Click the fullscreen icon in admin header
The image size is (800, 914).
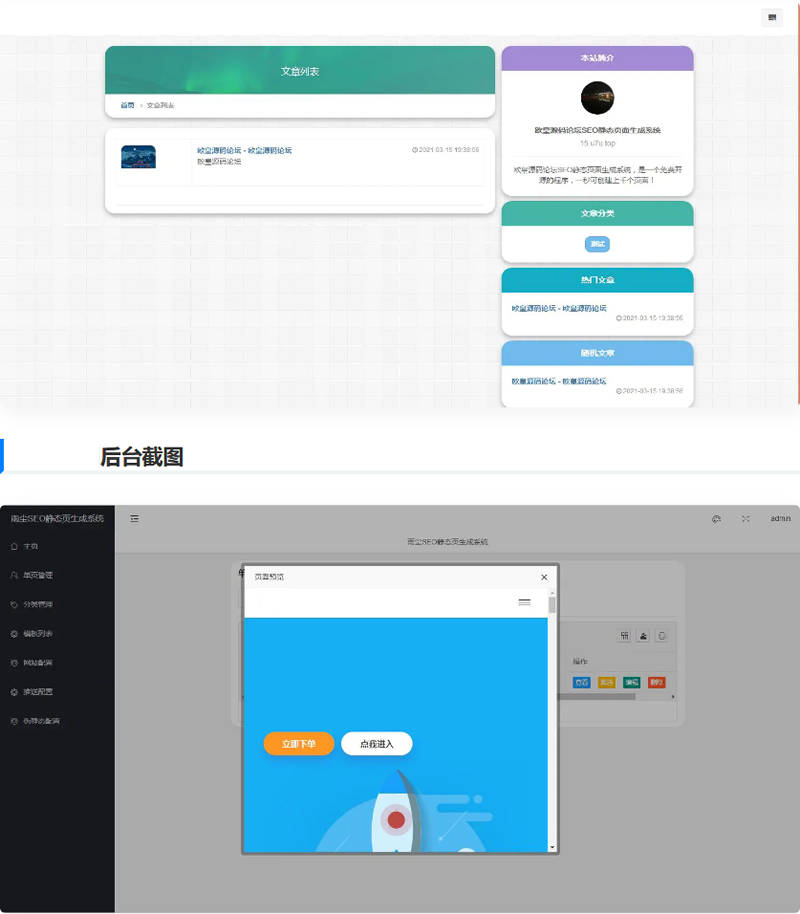[x=746, y=519]
